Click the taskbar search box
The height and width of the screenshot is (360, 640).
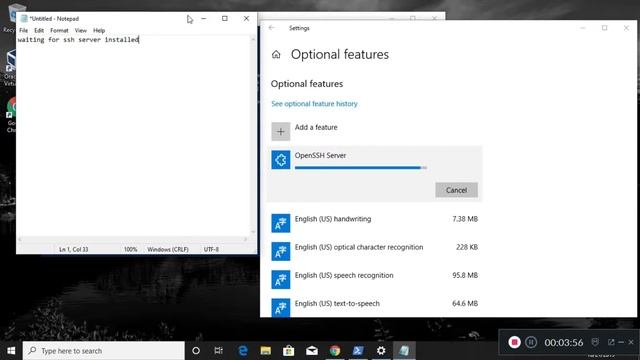pyautogui.click(x=104, y=351)
